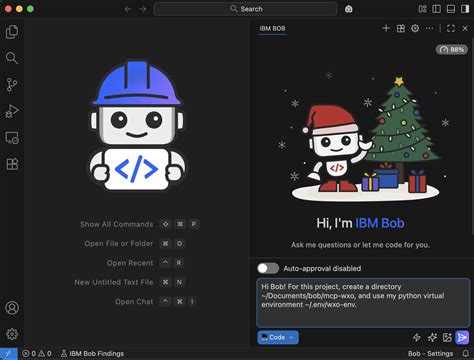
Task: Click the 88% context usage indicator
Action: [452, 50]
